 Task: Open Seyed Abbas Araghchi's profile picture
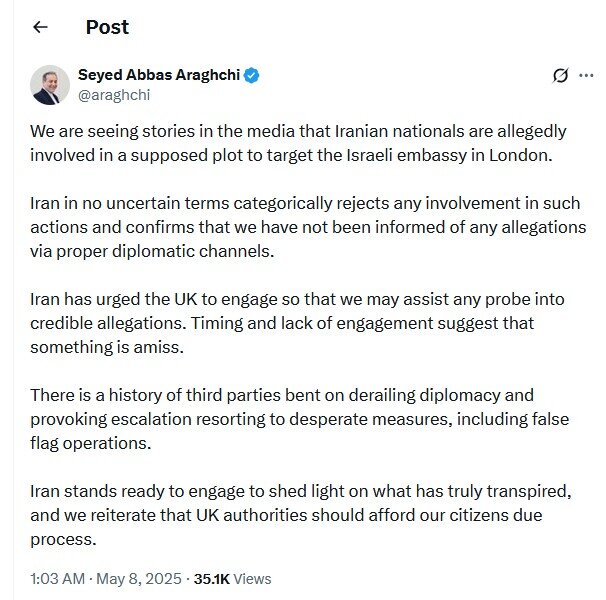coord(49,85)
